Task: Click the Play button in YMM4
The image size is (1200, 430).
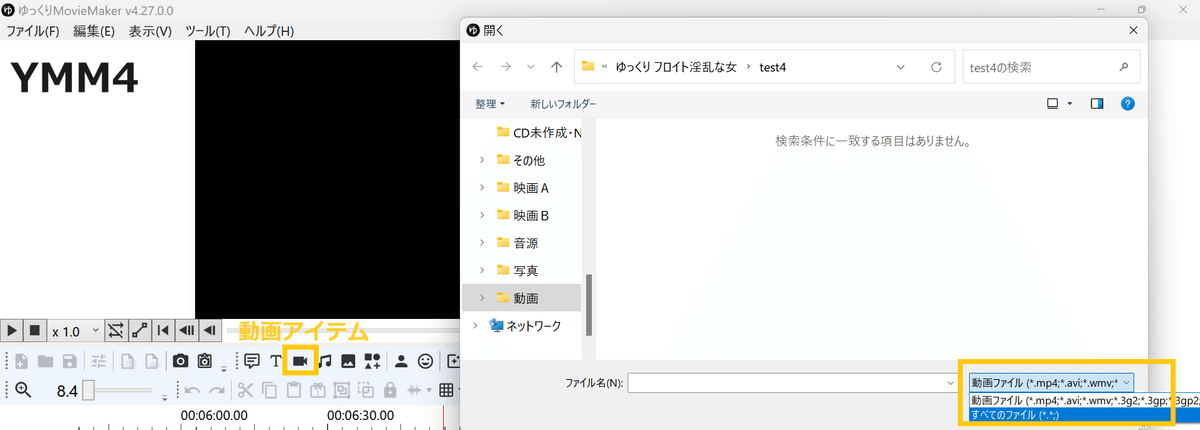Action: coord(12,330)
